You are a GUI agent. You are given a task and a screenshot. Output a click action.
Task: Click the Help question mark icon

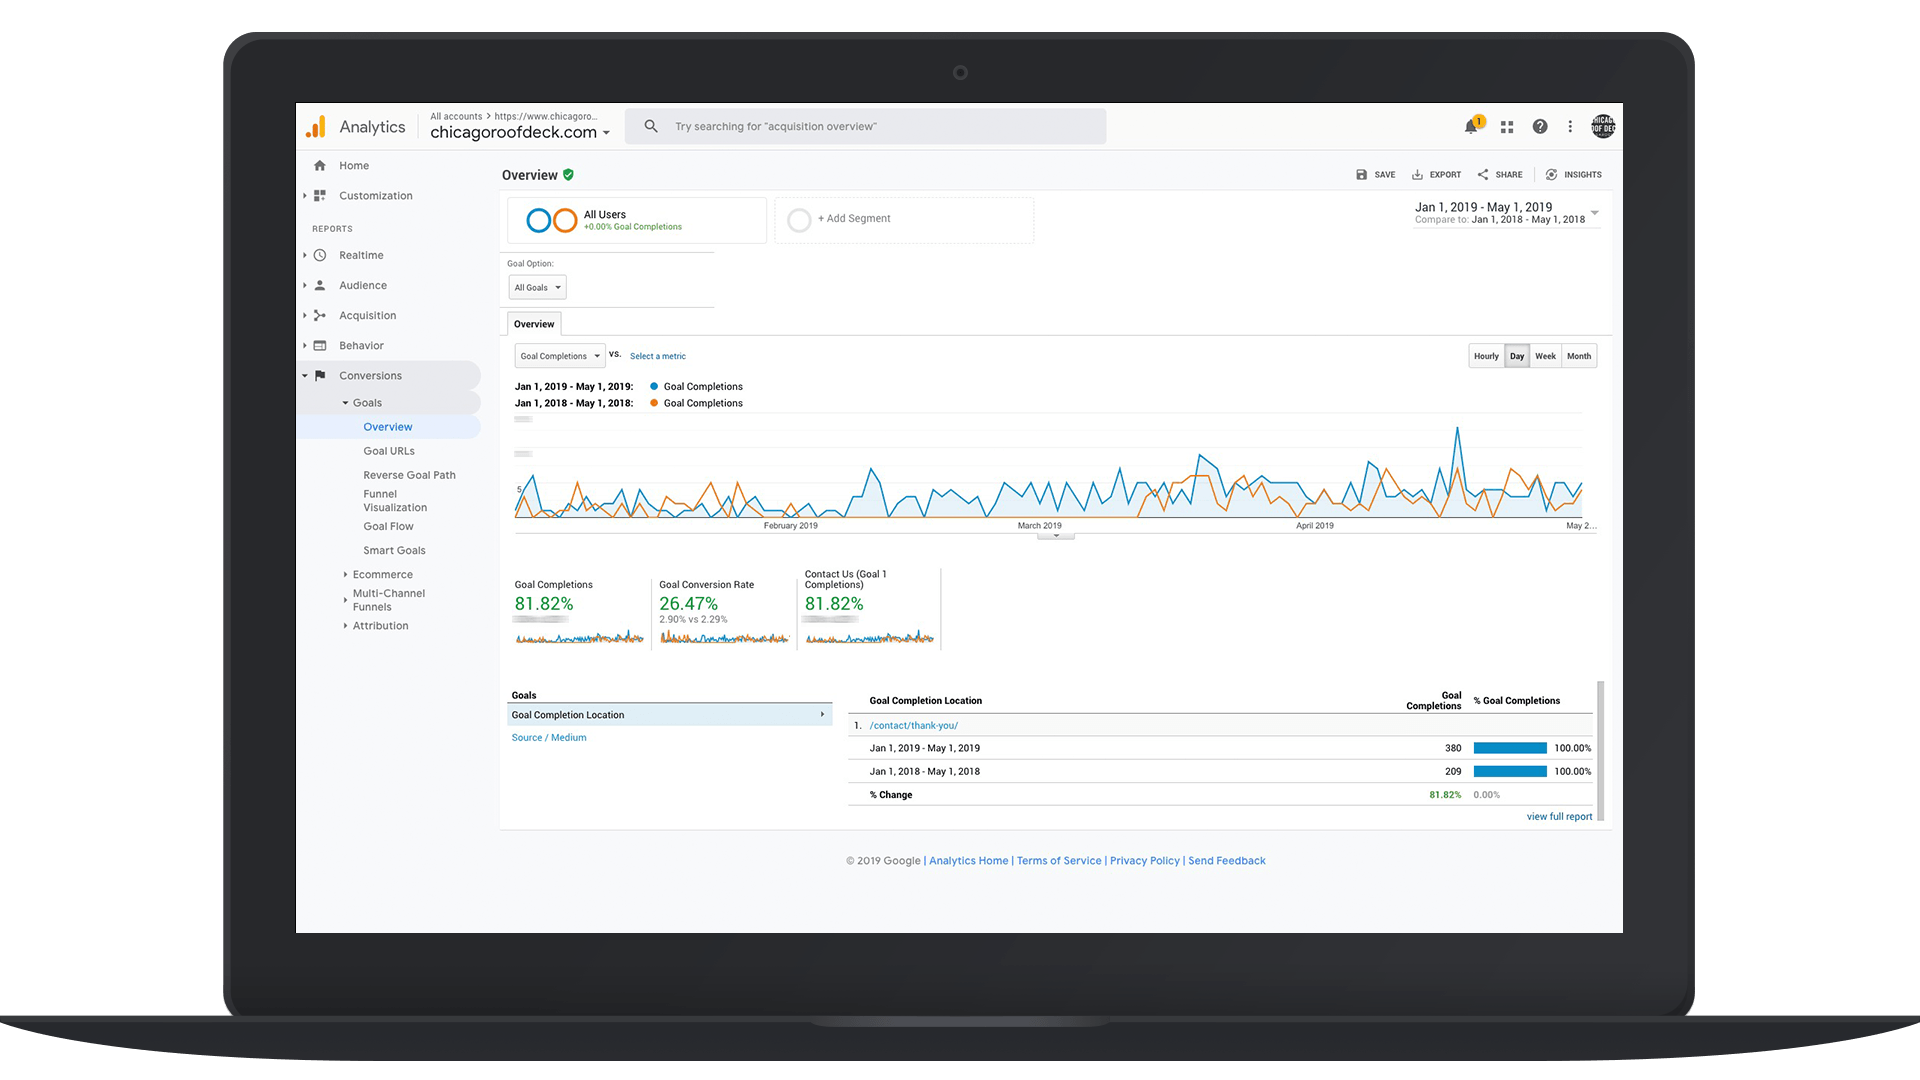(x=1538, y=125)
